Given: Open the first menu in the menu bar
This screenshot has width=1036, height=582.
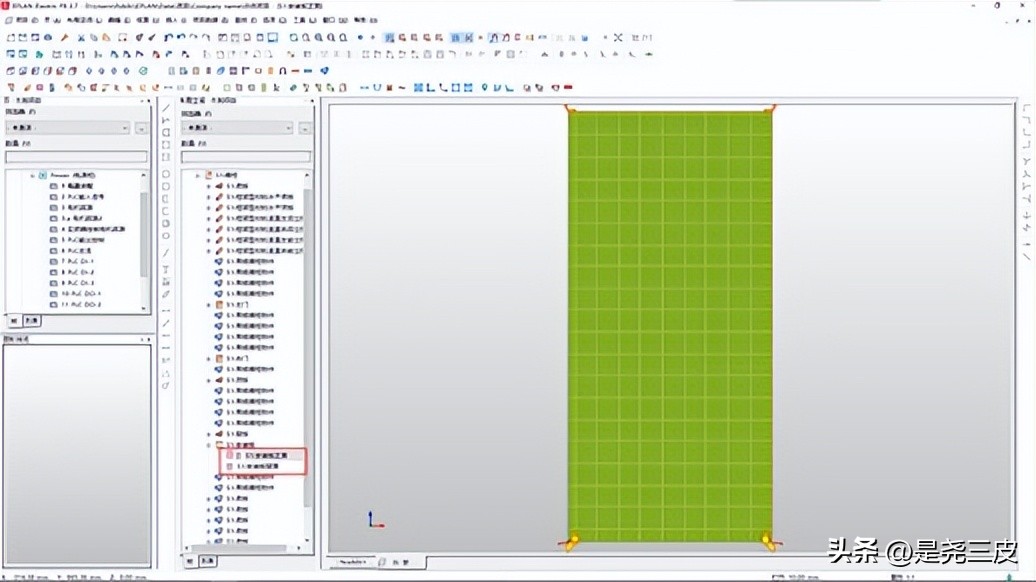Looking at the screenshot, I should [x=16, y=19].
